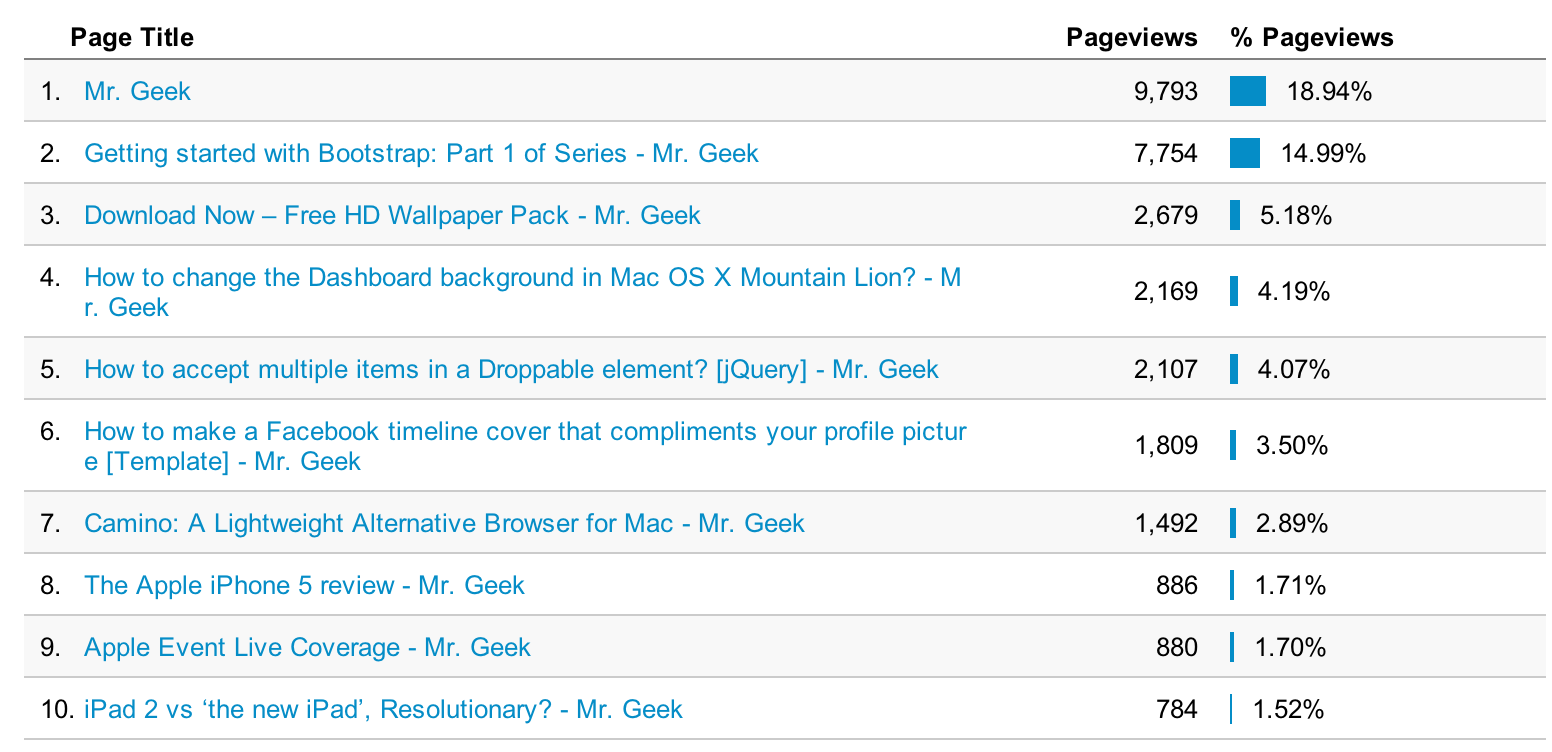Click the Pageviews column header

(1132, 37)
